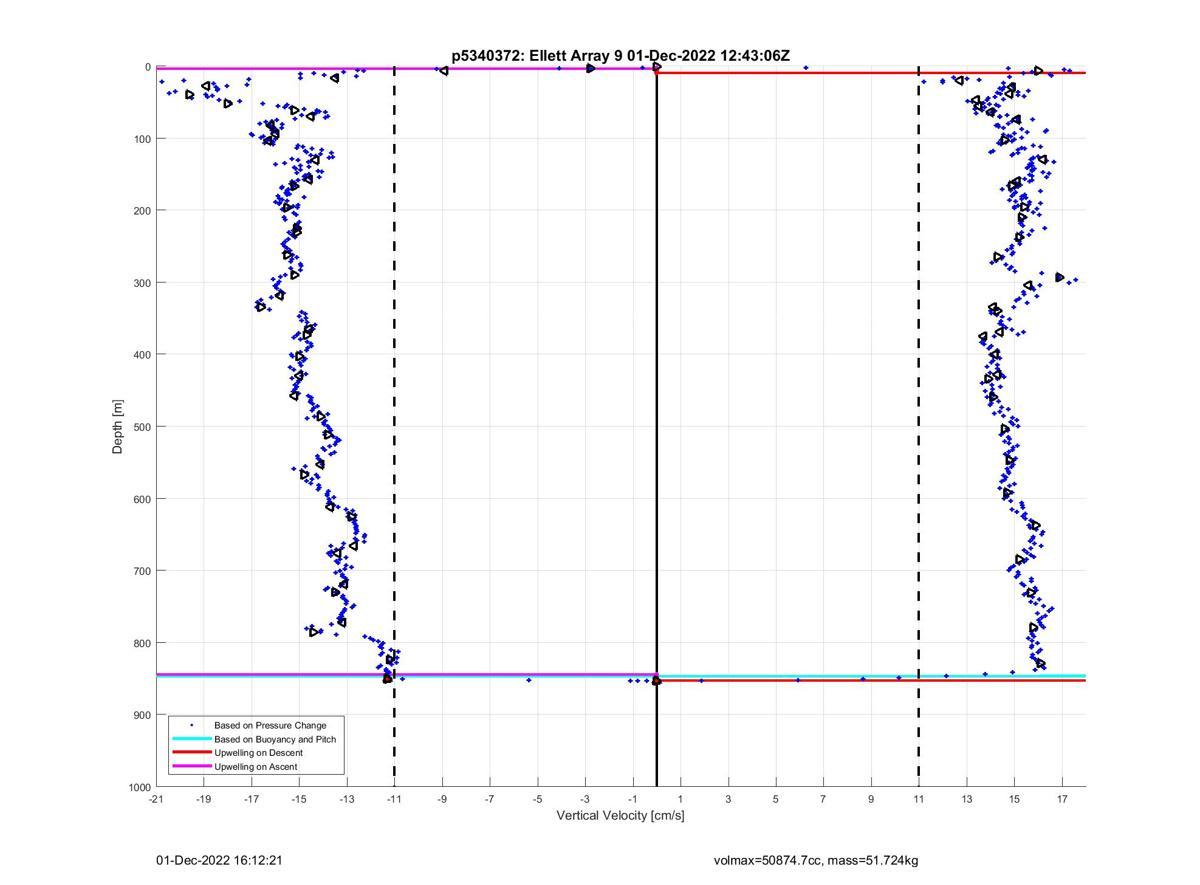
Task: Click the y-axis tick label '400'
Action: coord(142,355)
